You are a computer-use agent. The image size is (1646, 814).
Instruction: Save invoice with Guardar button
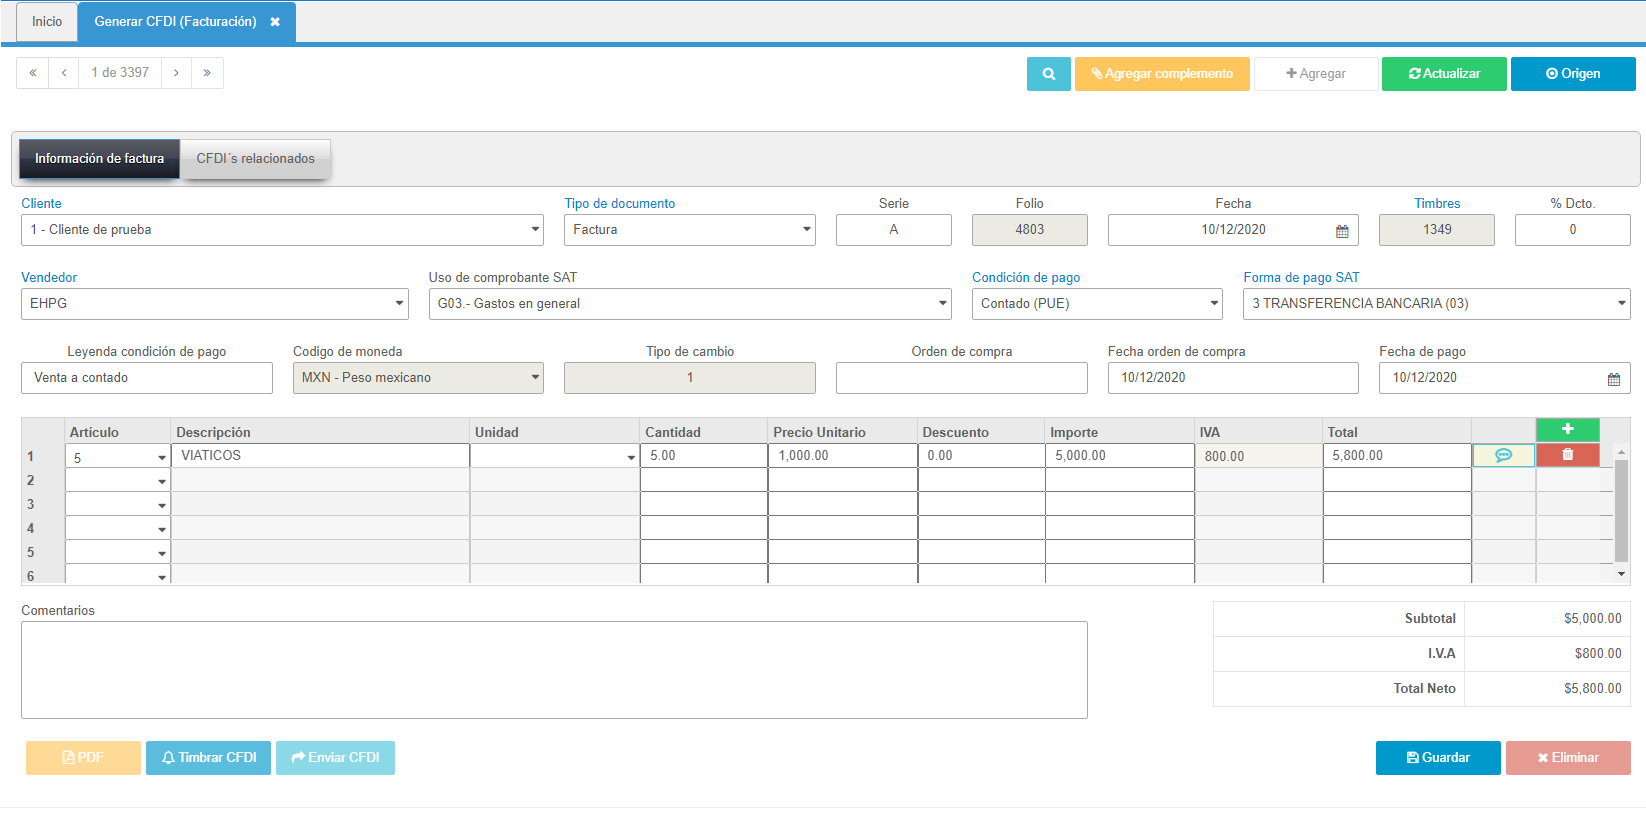[x=1438, y=758]
